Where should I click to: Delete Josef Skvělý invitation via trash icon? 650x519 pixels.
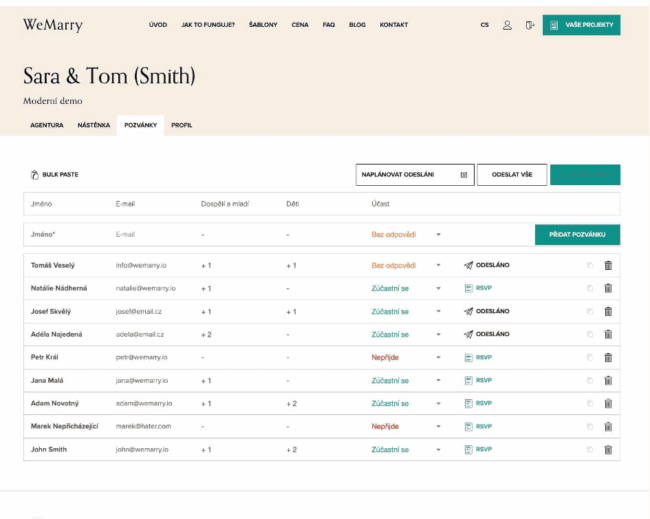click(608, 311)
